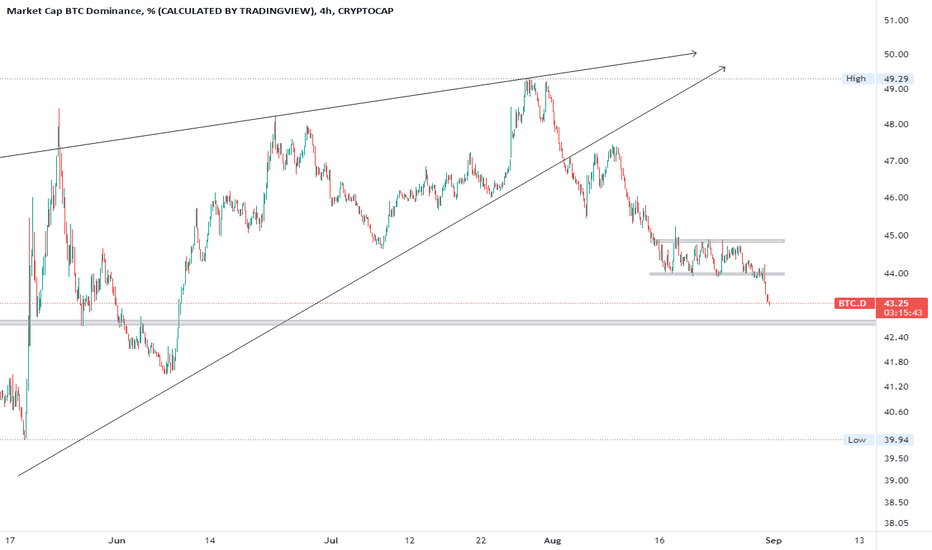Click the 38.50 price axis label
932x550 pixels.
coord(896,502)
